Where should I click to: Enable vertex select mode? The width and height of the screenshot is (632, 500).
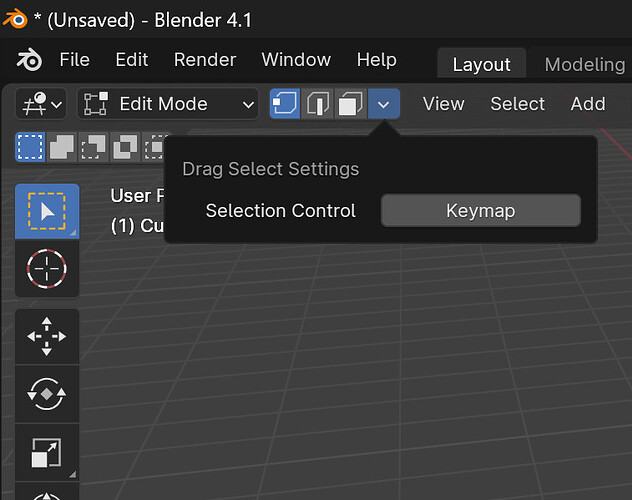(x=285, y=104)
